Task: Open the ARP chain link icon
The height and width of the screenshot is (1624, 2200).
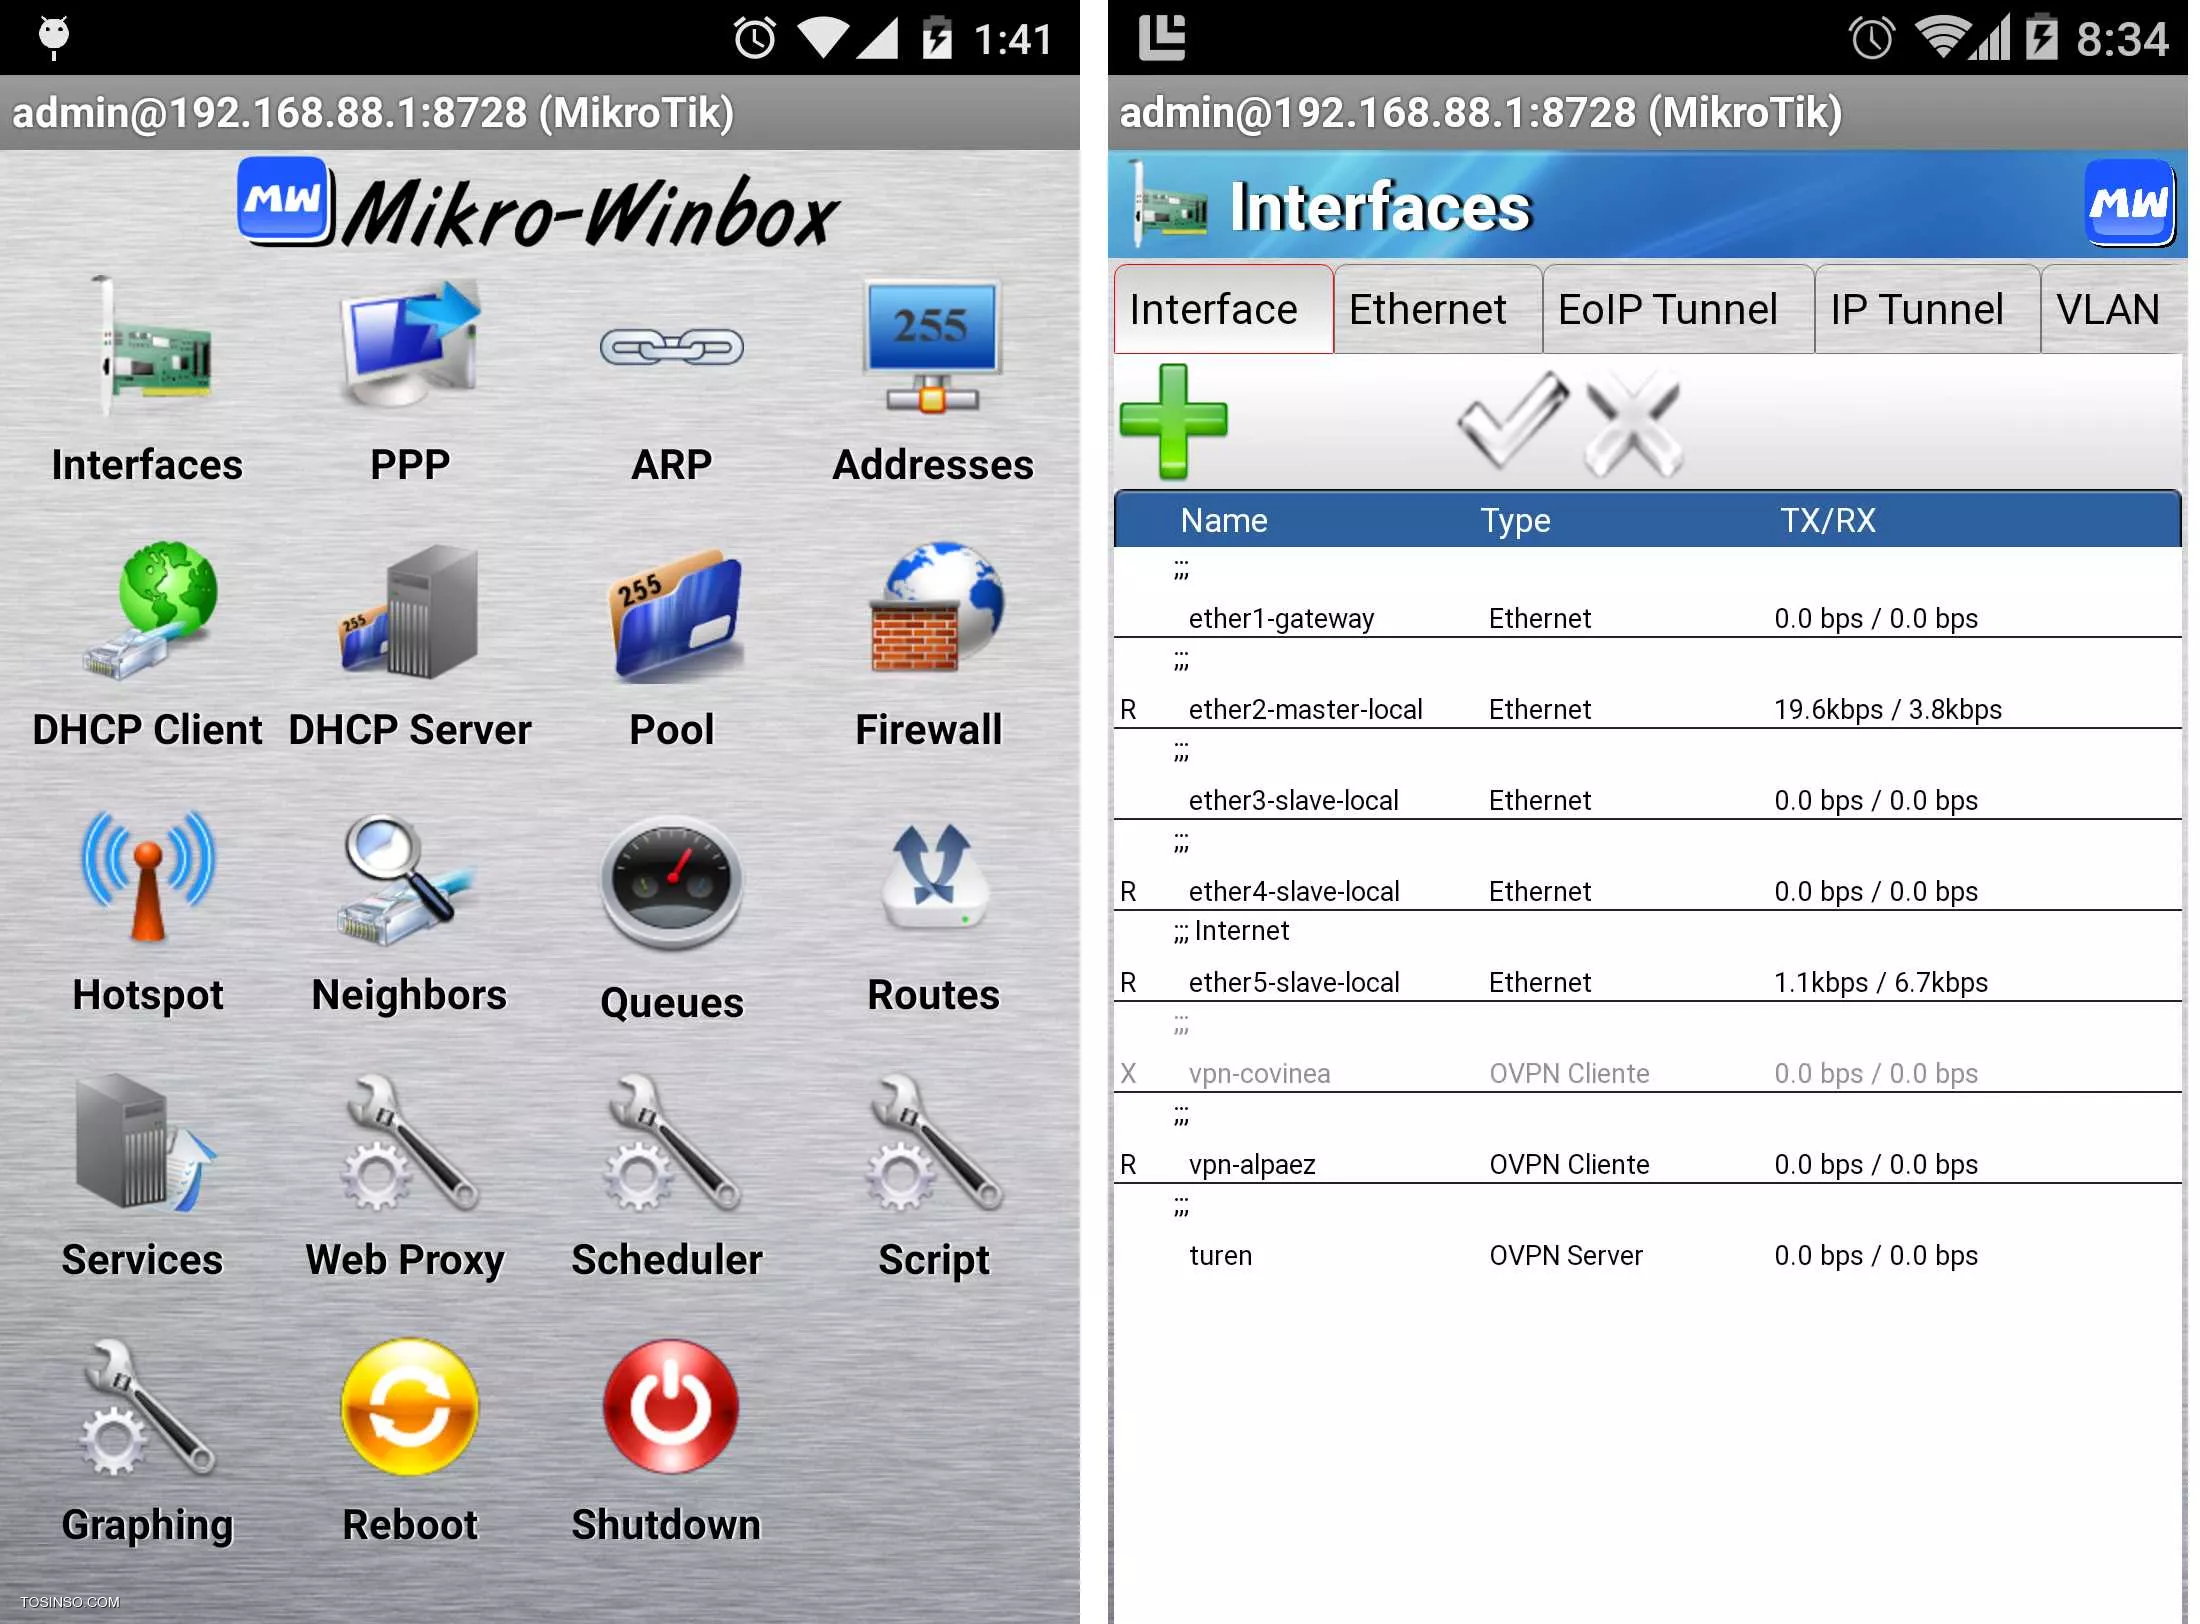Action: (672, 347)
